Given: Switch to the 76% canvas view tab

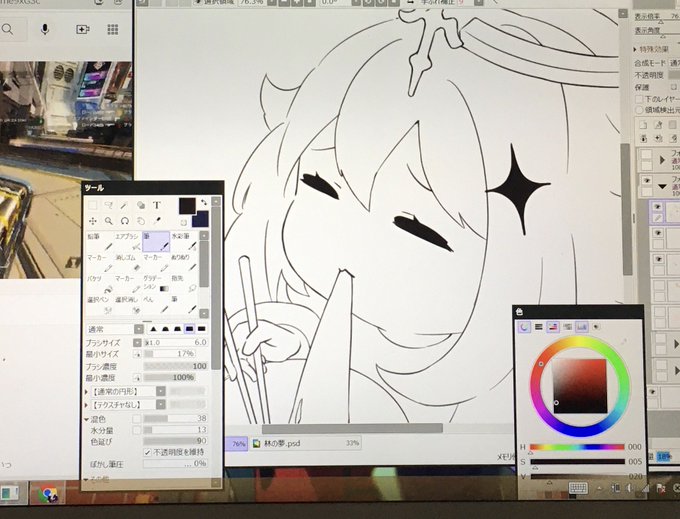Looking at the screenshot, I should pos(237,444).
